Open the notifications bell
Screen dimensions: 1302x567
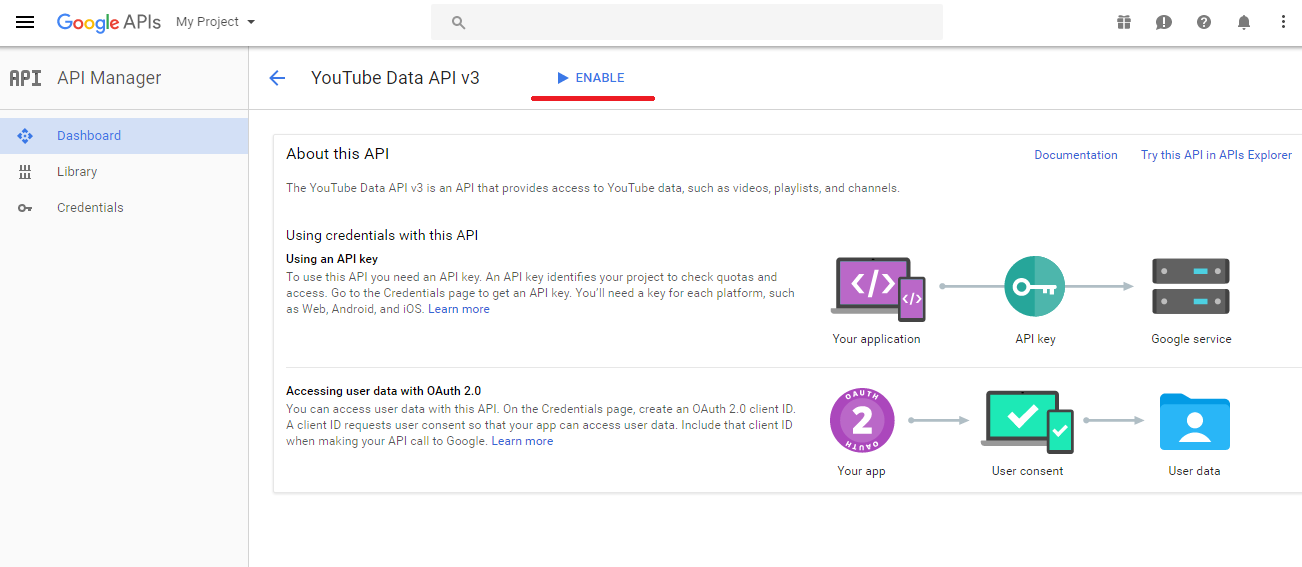(x=1244, y=22)
